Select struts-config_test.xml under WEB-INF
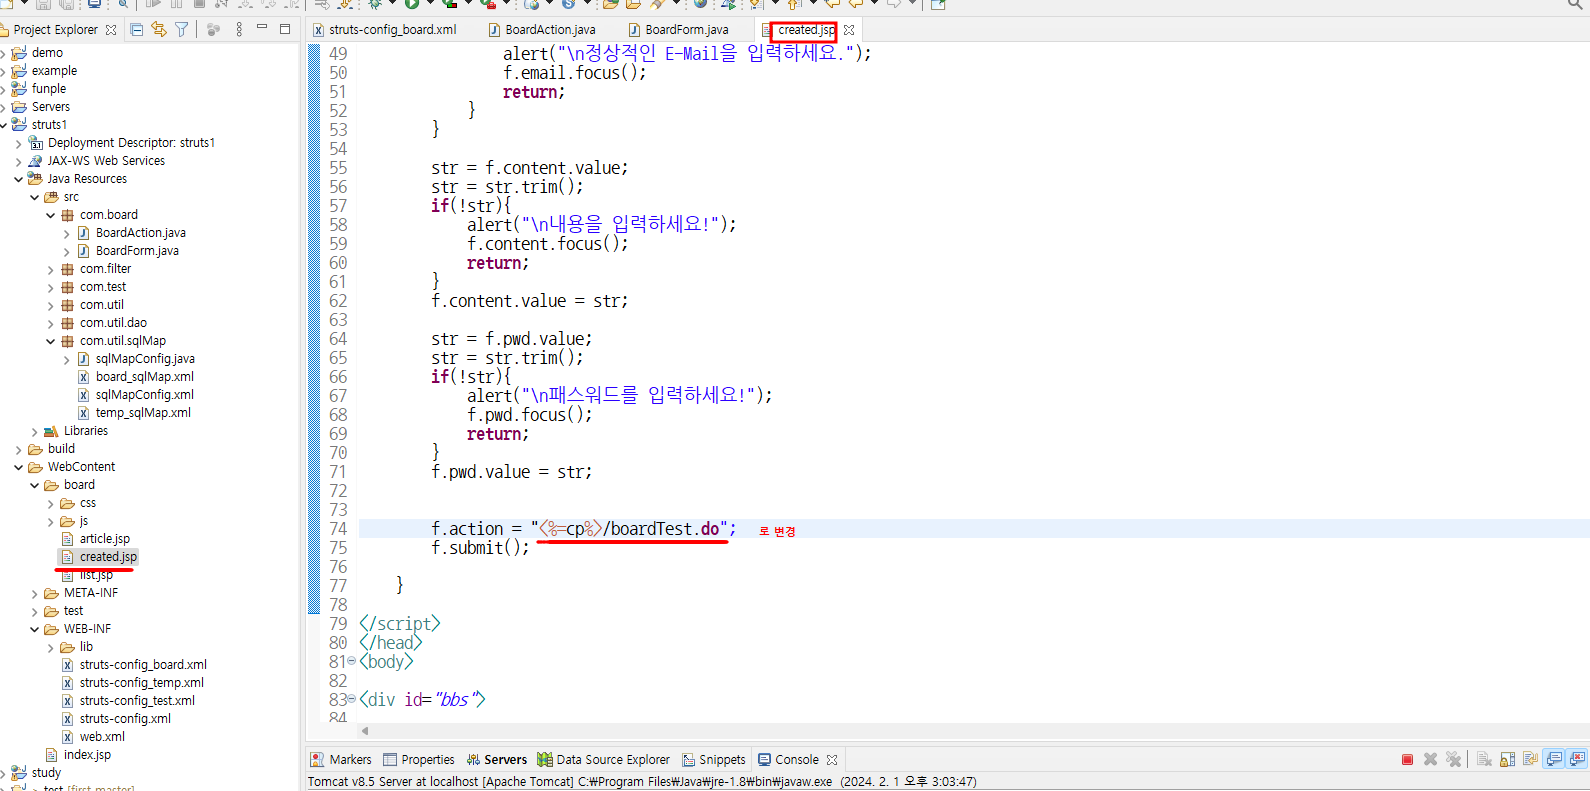This screenshot has width=1590, height=791. (137, 701)
